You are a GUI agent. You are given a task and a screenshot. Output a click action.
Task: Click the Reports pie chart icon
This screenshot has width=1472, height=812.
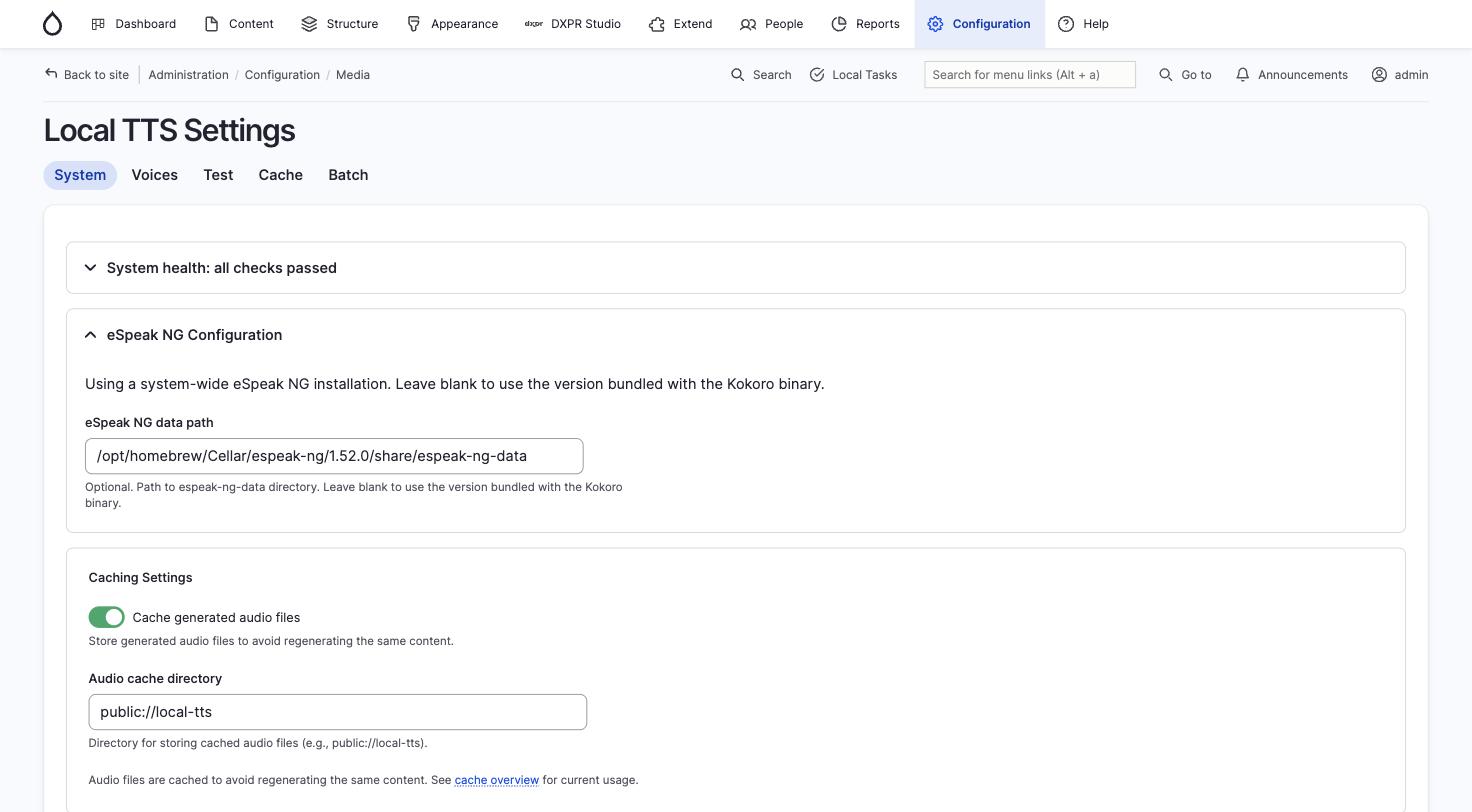(839, 24)
